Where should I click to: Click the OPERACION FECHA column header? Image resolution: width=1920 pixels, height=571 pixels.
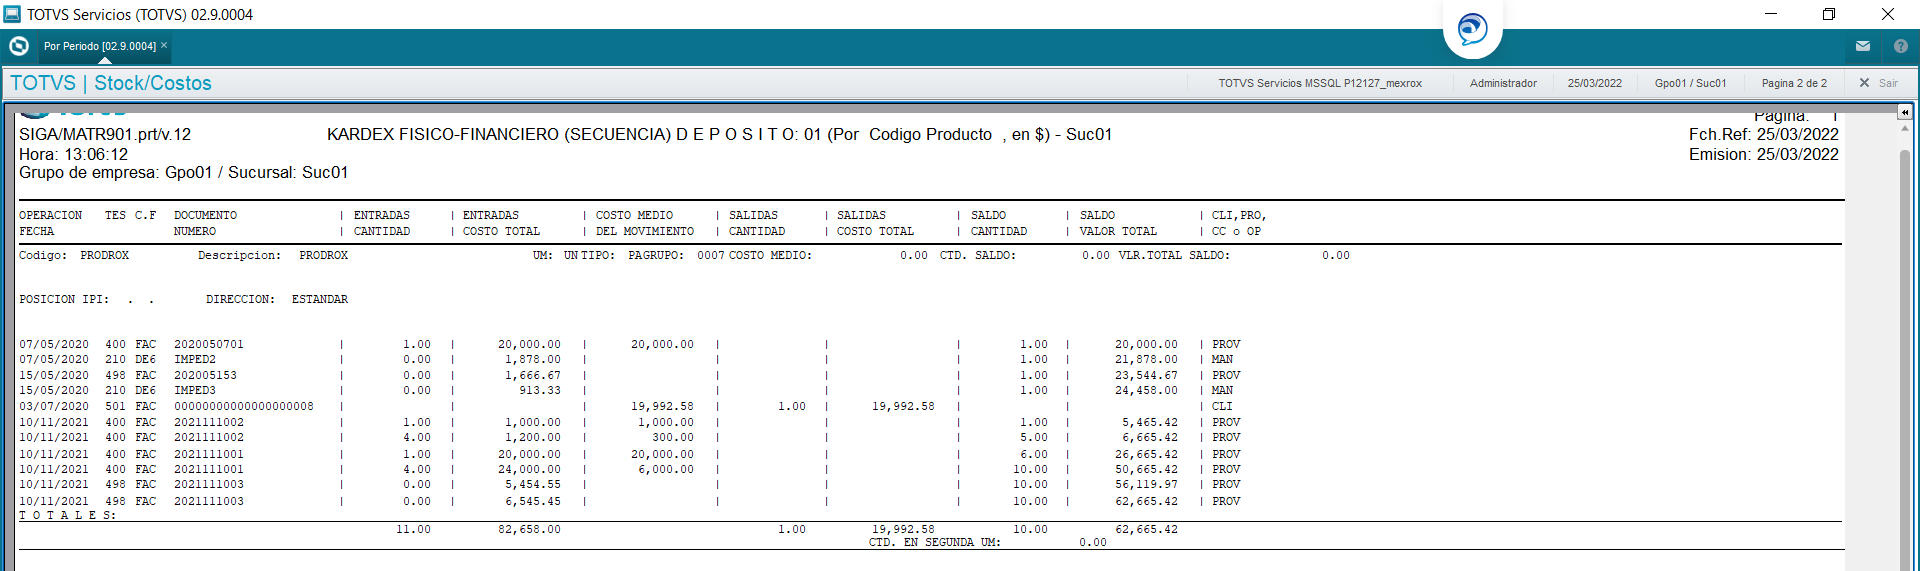point(51,223)
